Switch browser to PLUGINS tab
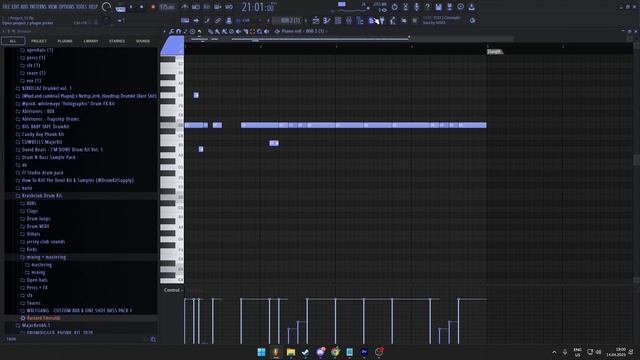The width and height of the screenshot is (640, 360). [x=65, y=41]
